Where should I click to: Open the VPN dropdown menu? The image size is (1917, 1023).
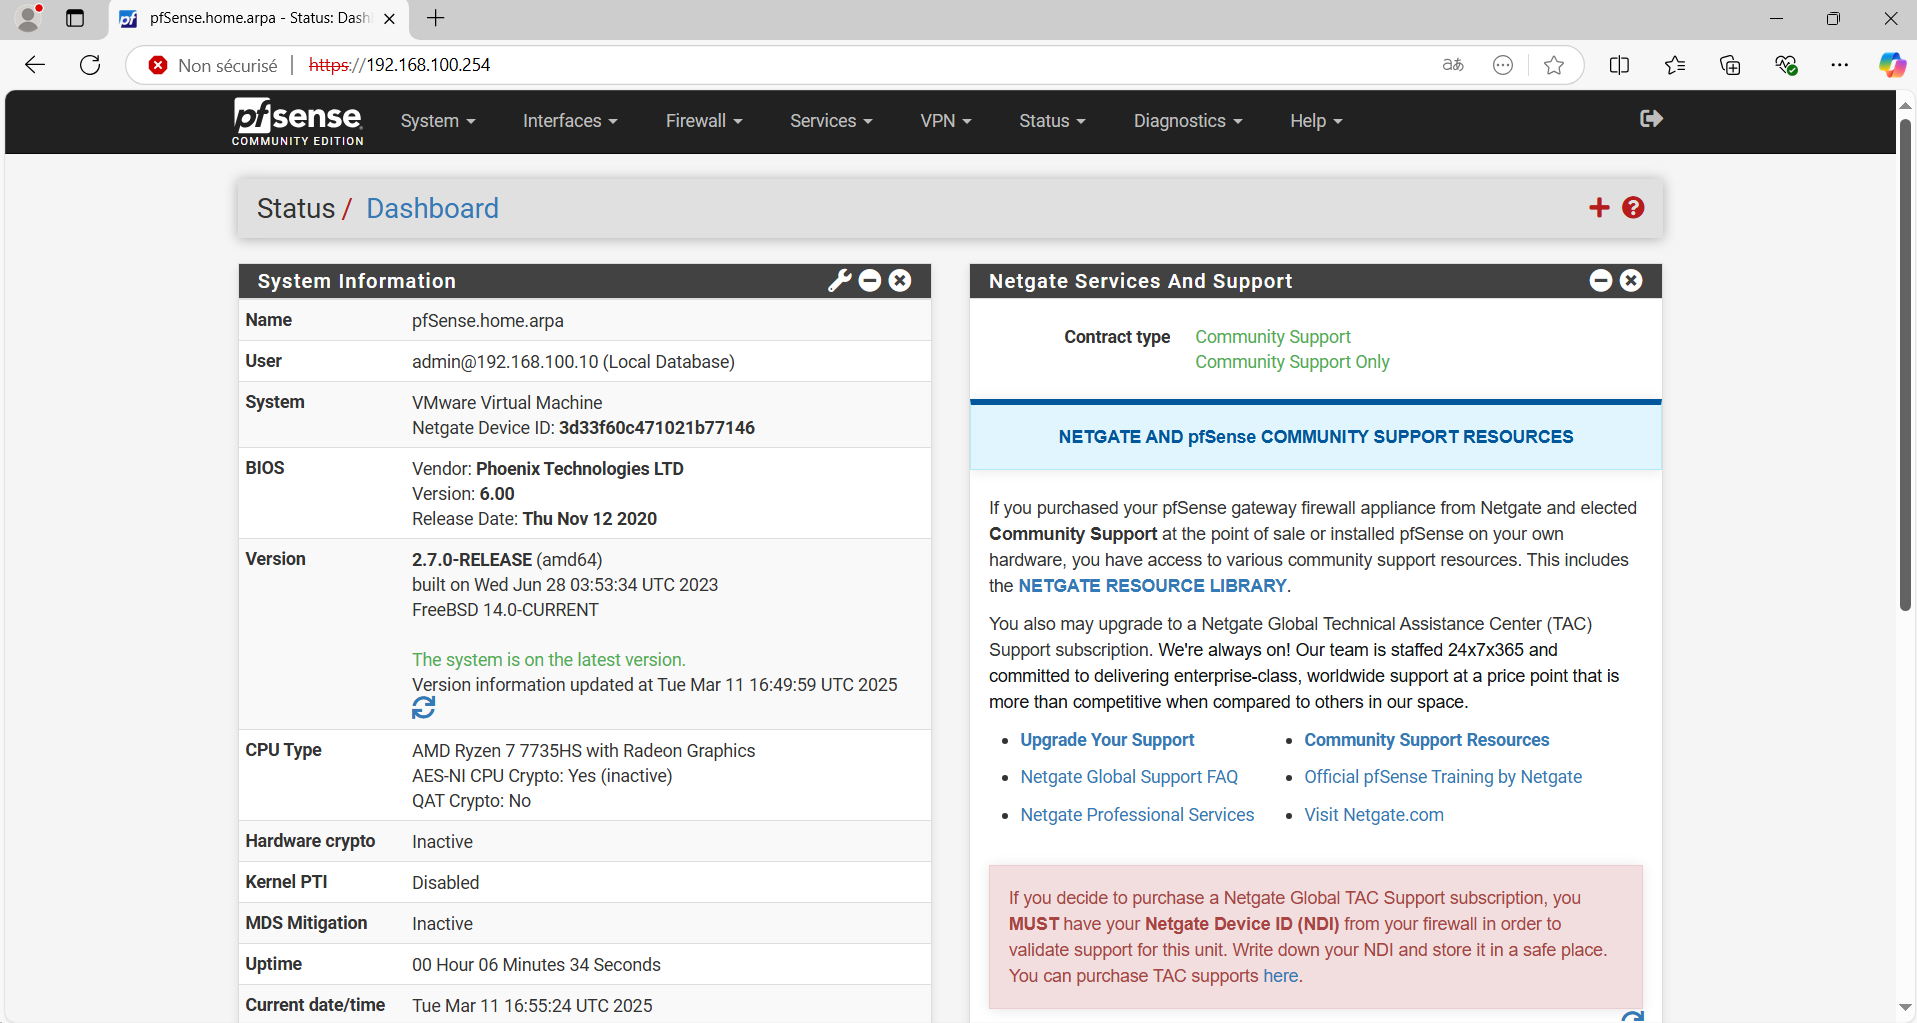944,120
